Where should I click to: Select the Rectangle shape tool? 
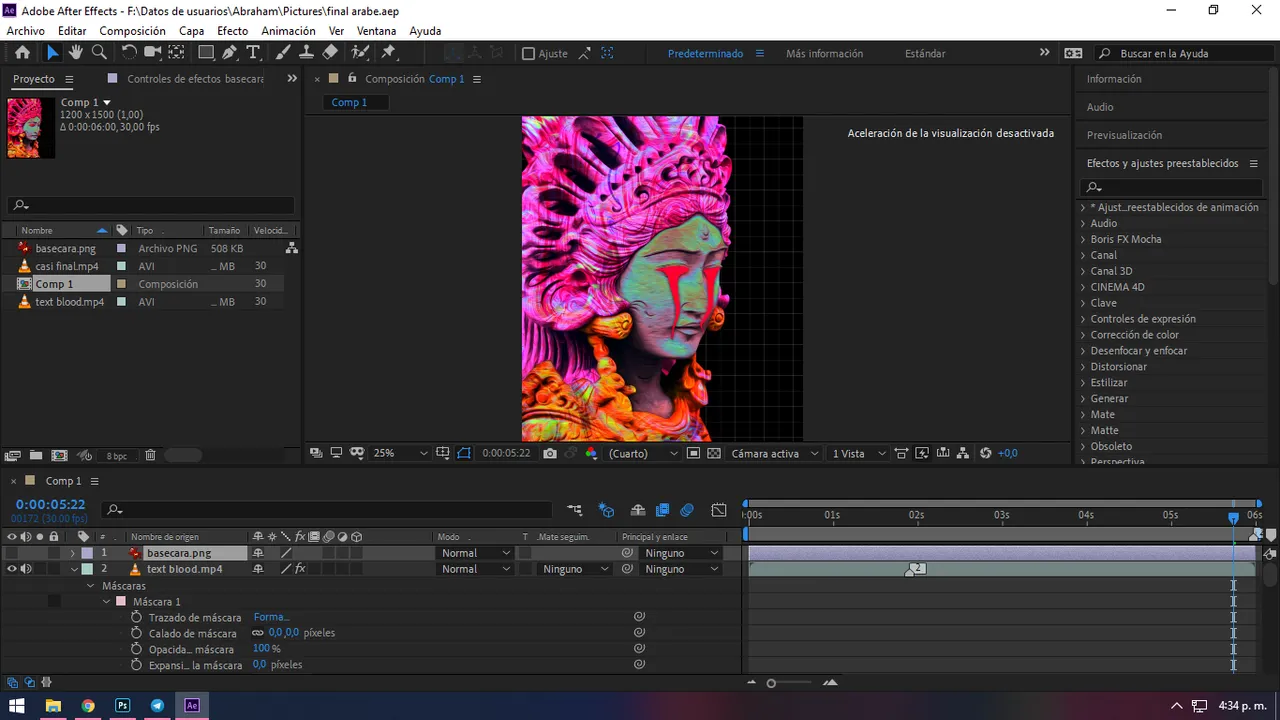click(206, 53)
